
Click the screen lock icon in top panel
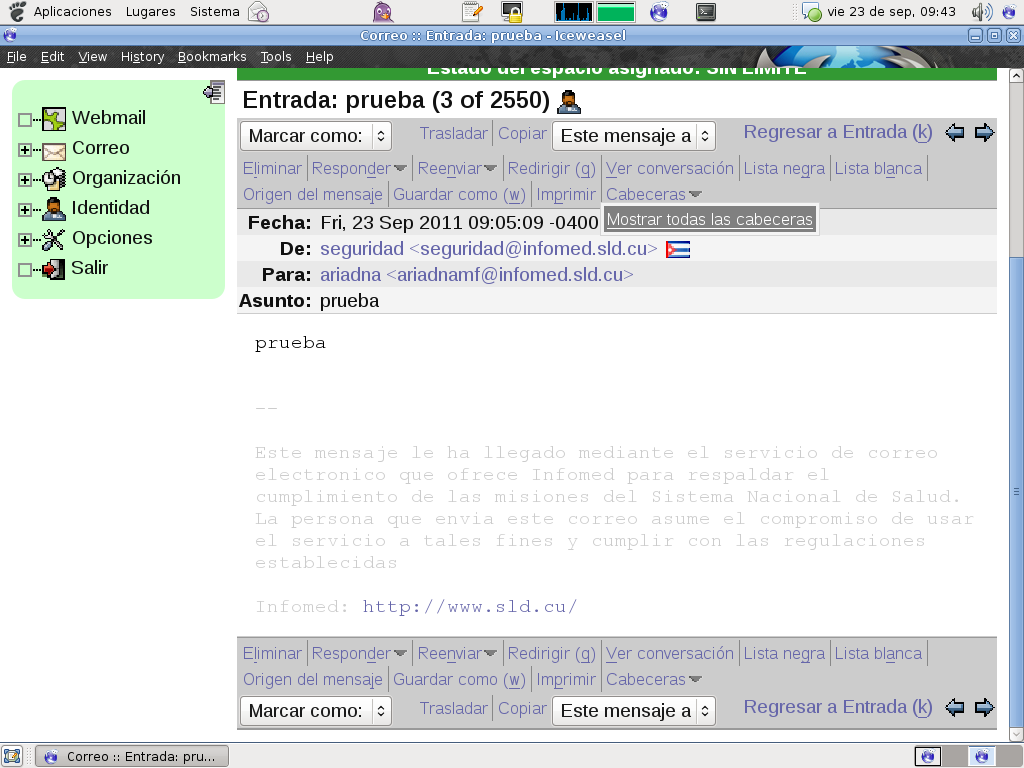pyautogui.click(x=511, y=12)
